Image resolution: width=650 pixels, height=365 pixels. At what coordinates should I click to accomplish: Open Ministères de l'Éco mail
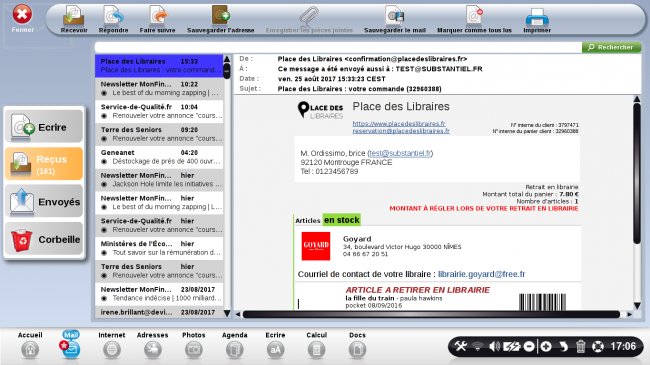pos(159,248)
